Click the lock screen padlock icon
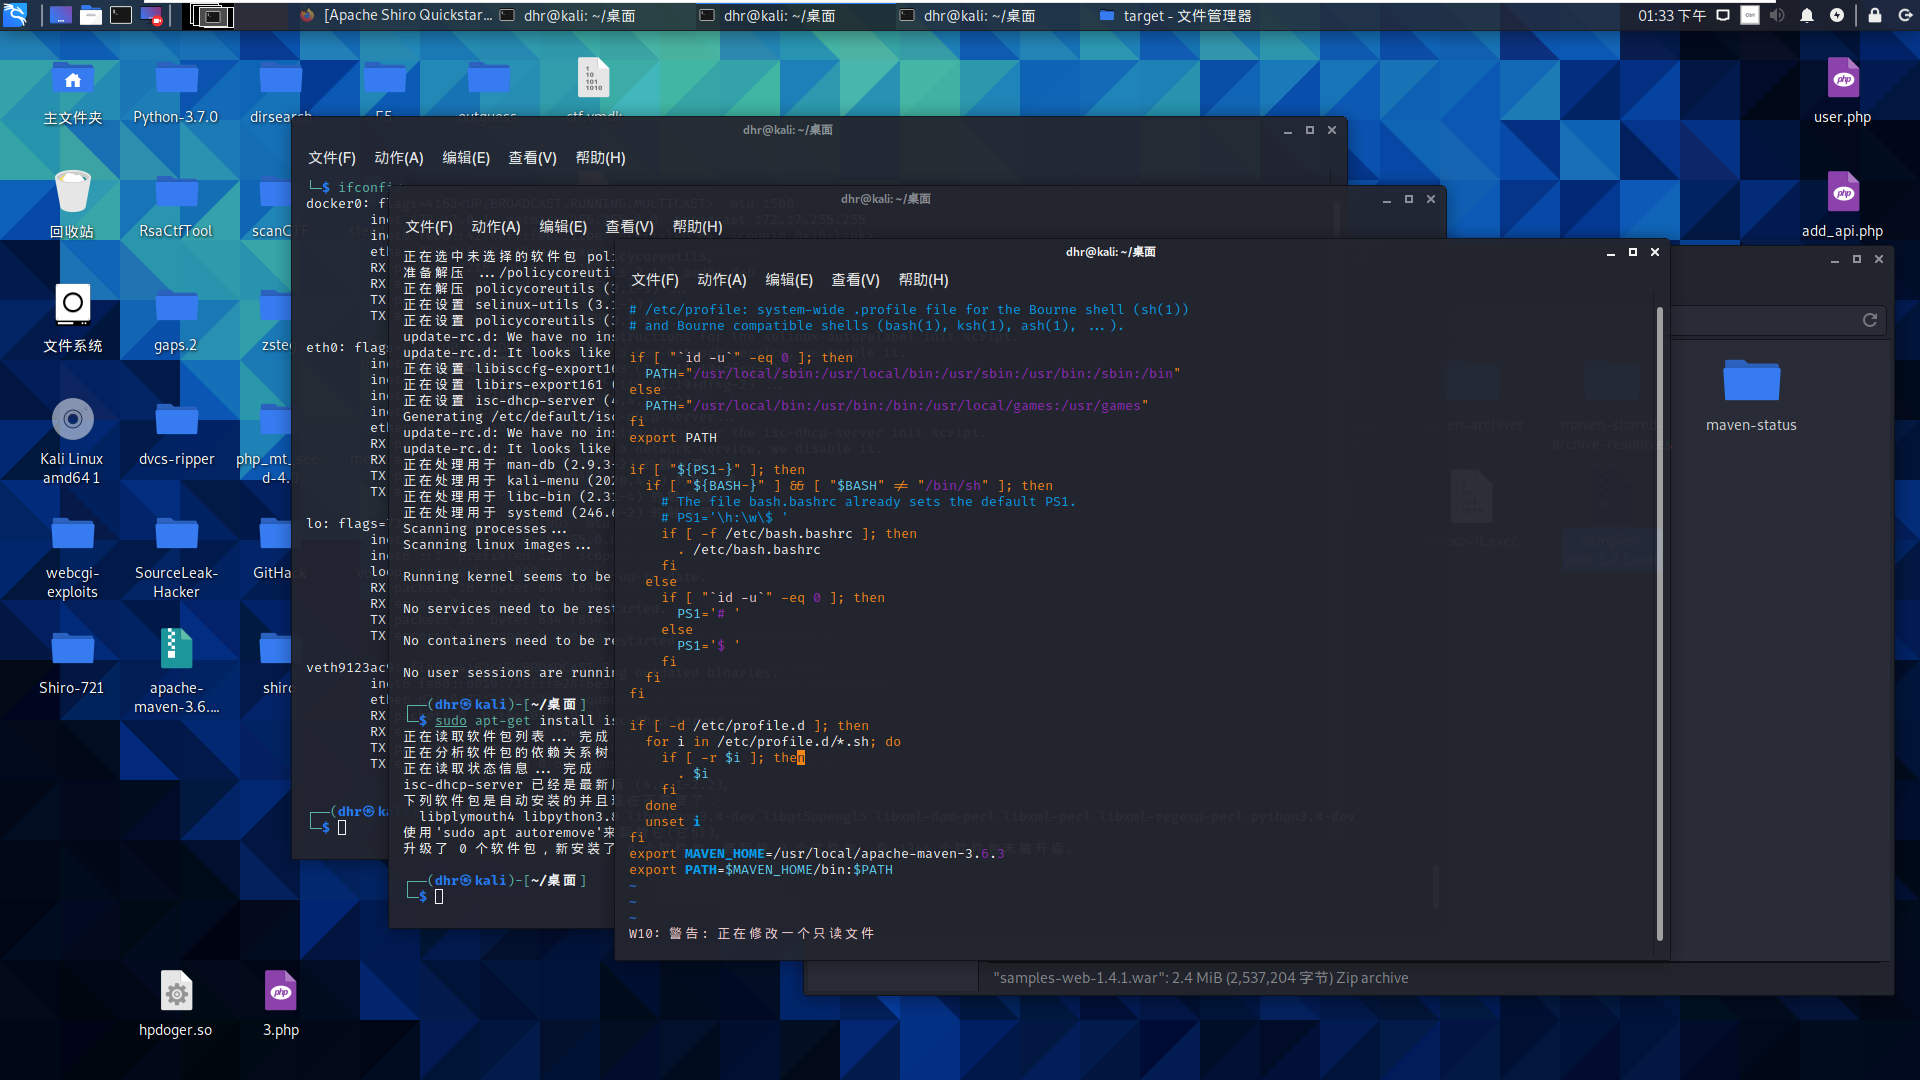1920x1080 pixels. (1875, 15)
